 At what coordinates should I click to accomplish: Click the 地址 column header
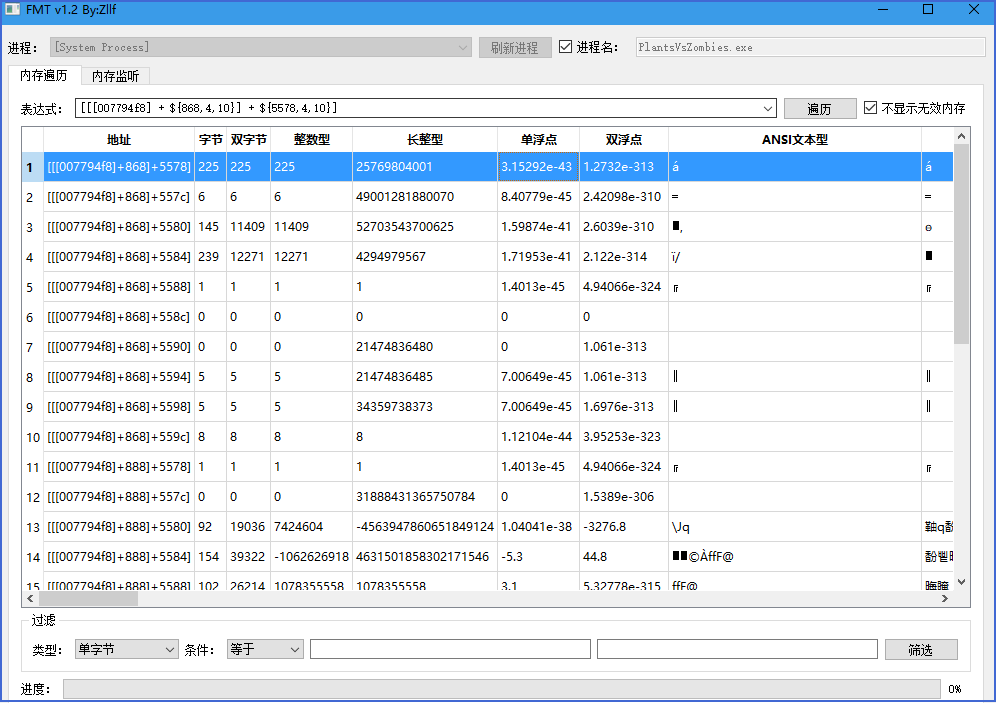(x=119, y=140)
